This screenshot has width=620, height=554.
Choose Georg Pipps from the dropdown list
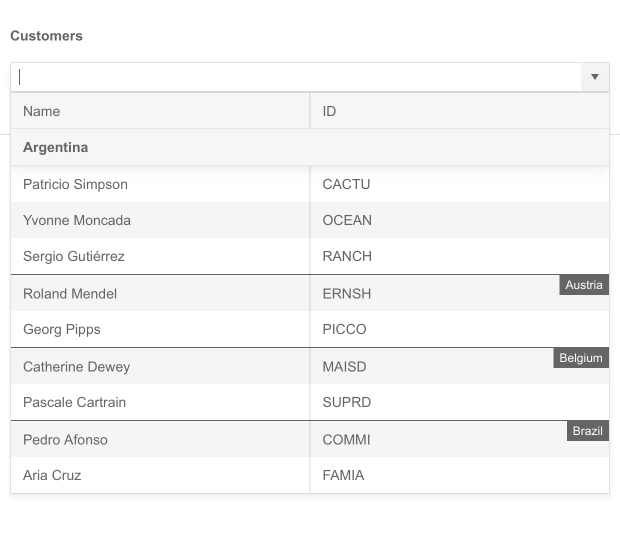62,329
